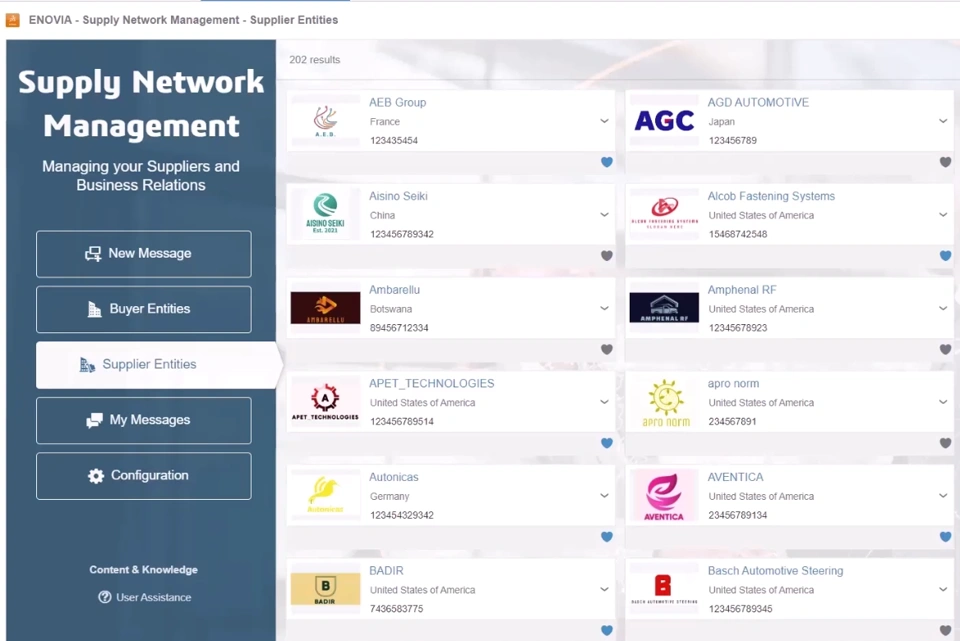Click 'Botswana' country text under Ambarellu
Screen dimensions: 960x641
[391, 309]
